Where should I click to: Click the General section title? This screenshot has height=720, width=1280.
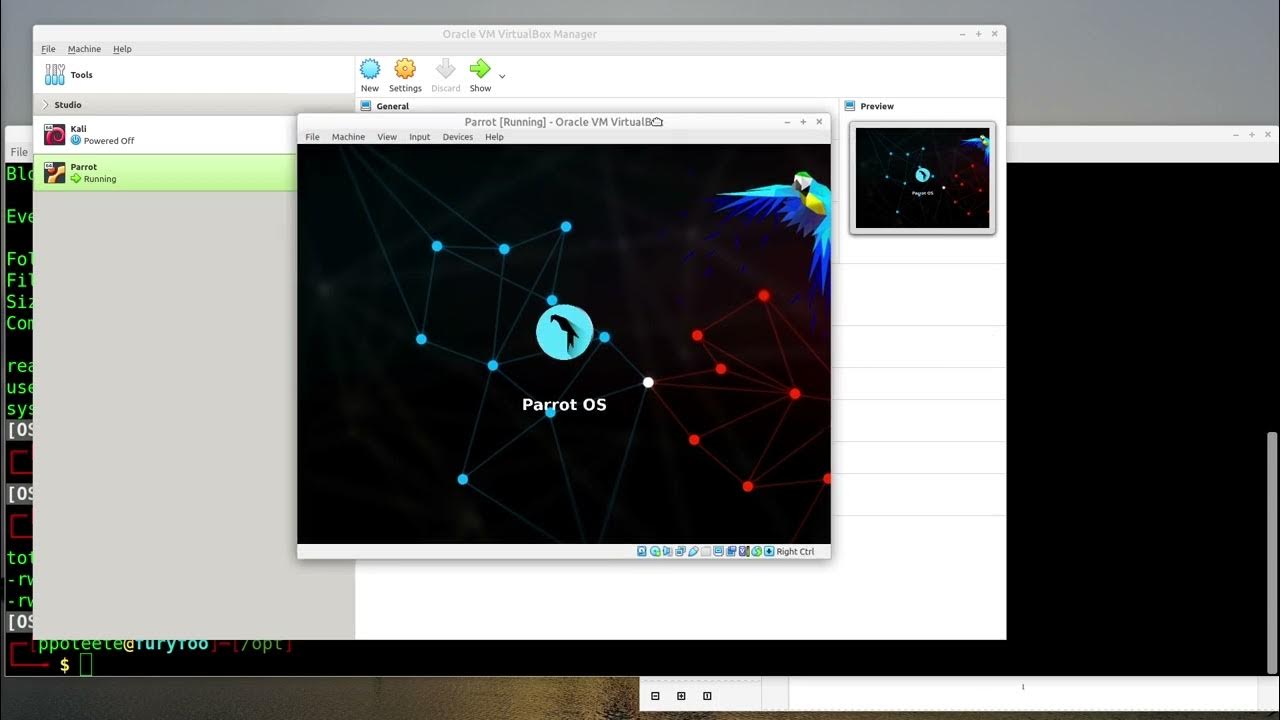393,106
